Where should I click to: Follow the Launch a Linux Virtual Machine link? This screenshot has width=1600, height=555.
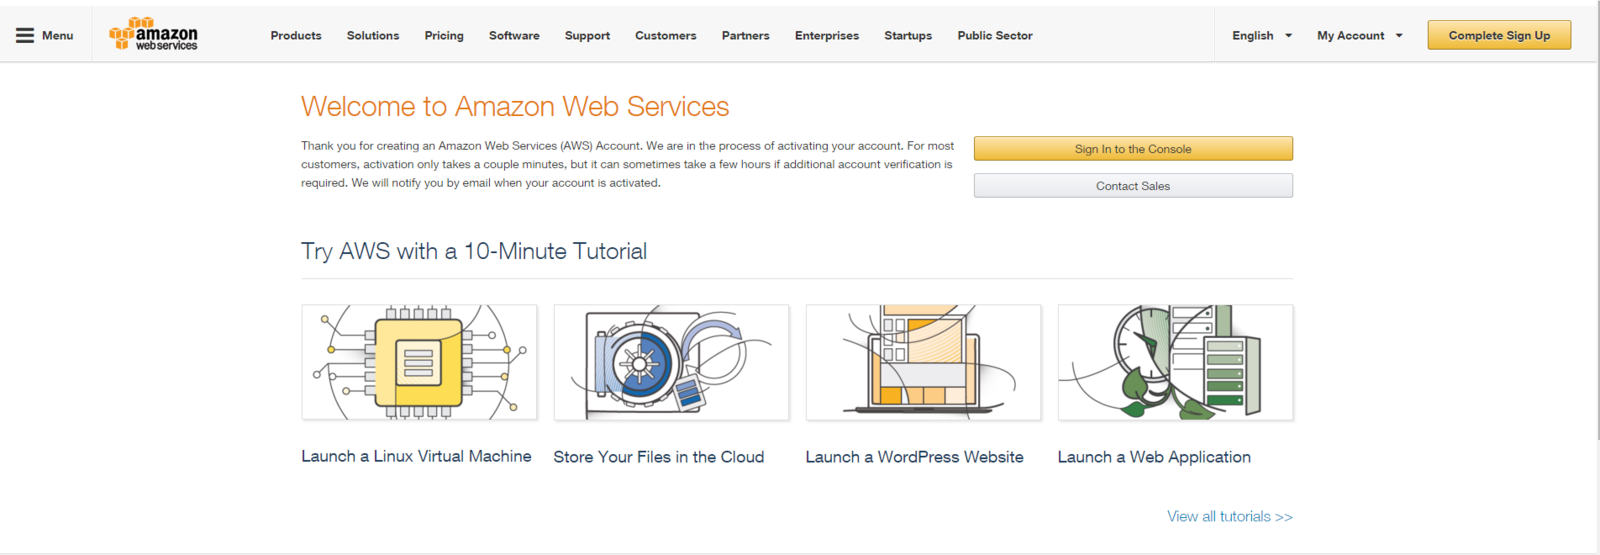(416, 456)
